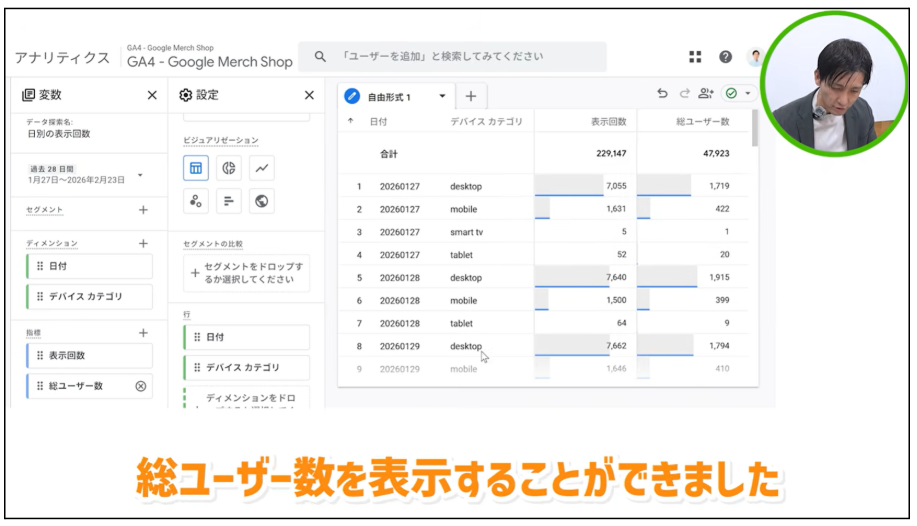Click the ビジュアリゼーション section label
The width and height of the screenshot is (917, 526).
(x=220, y=140)
